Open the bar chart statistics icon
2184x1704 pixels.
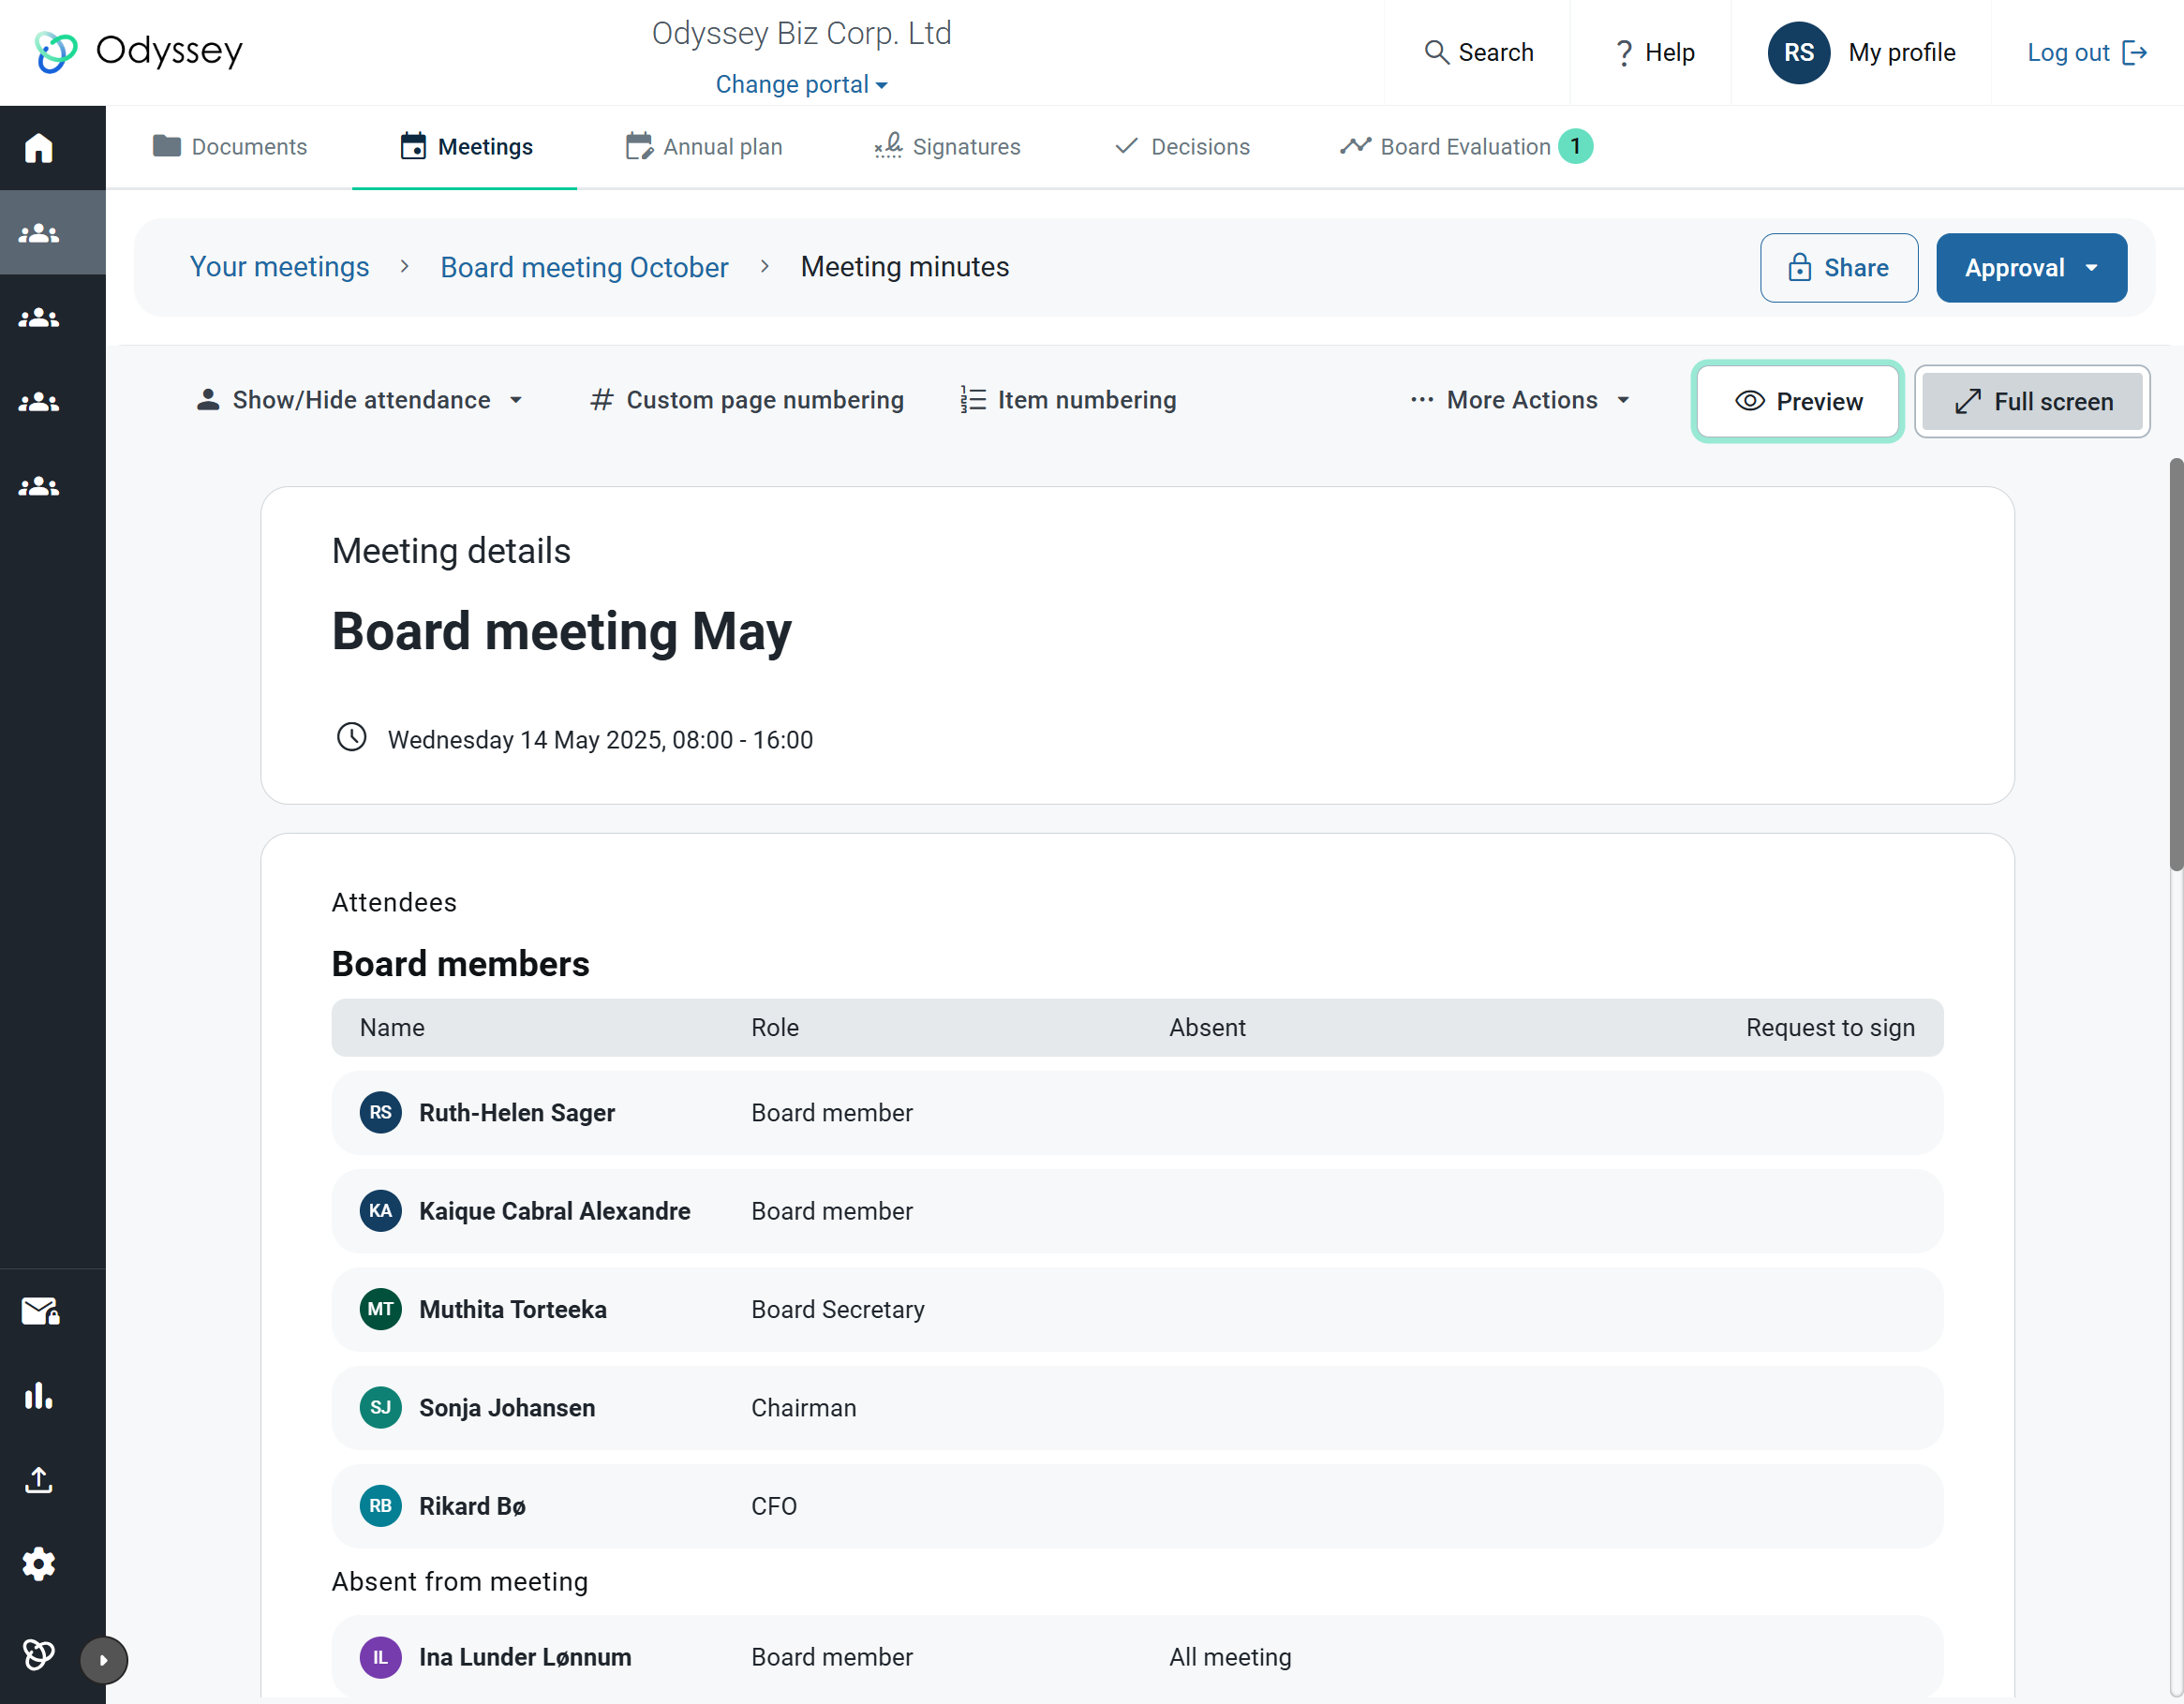(x=39, y=1395)
